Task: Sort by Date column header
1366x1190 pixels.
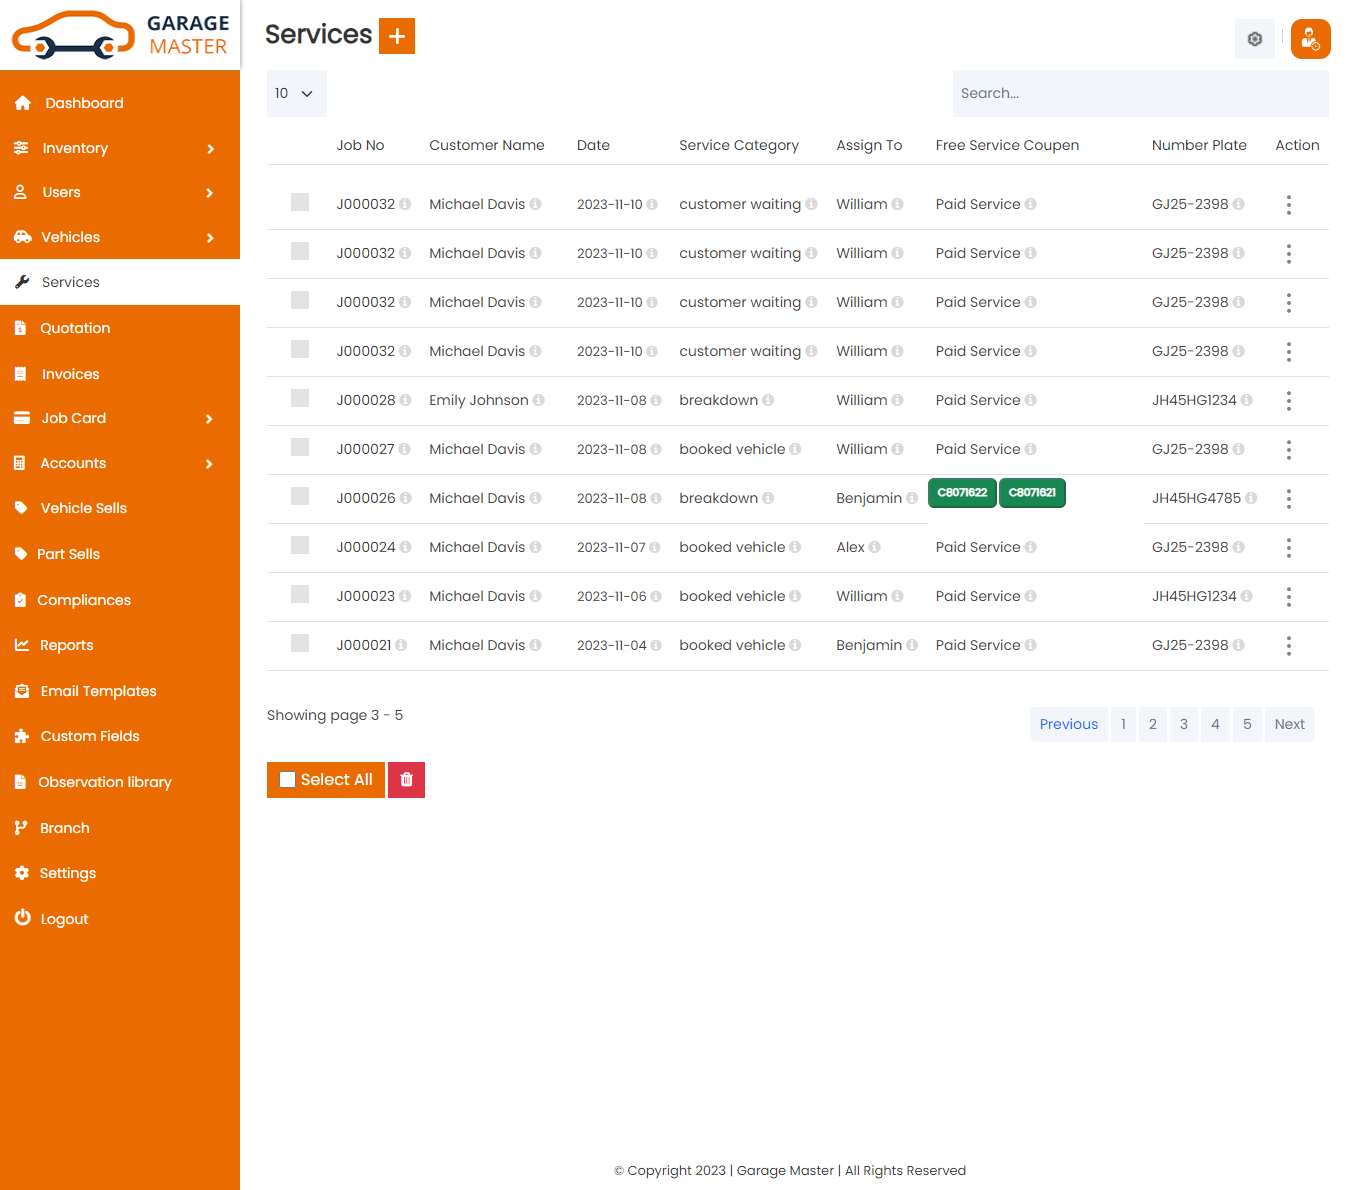Action: point(593,145)
